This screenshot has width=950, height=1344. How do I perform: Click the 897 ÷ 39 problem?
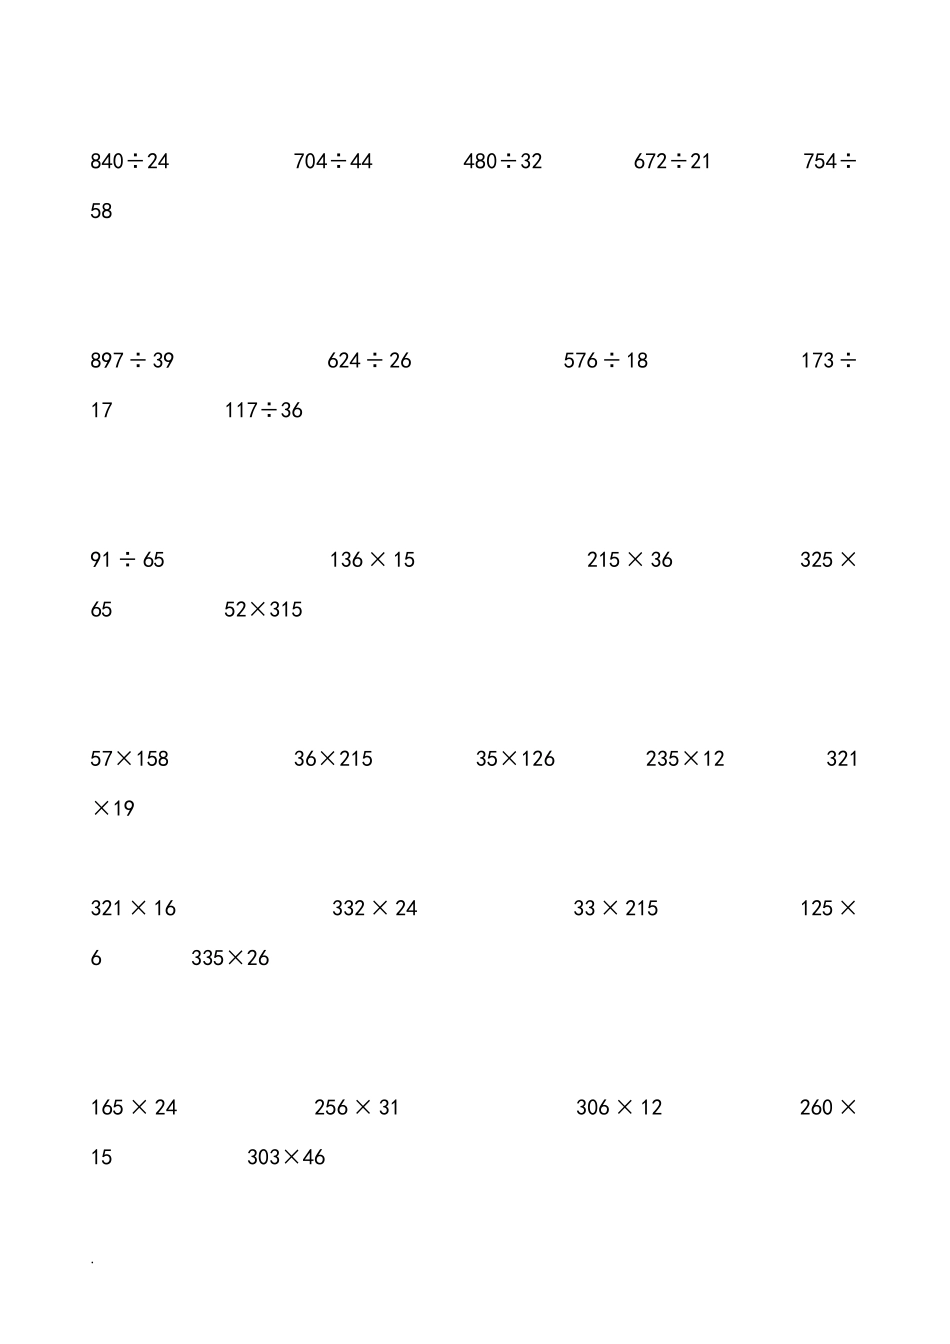click(132, 360)
